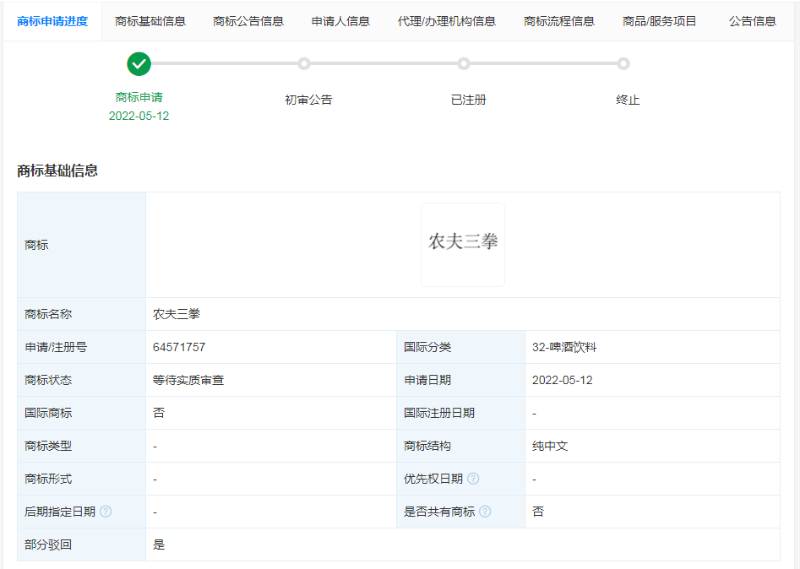This screenshot has height=569, width=800.
Task: Click the 终止 progress step circle
Action: [623, 64]
